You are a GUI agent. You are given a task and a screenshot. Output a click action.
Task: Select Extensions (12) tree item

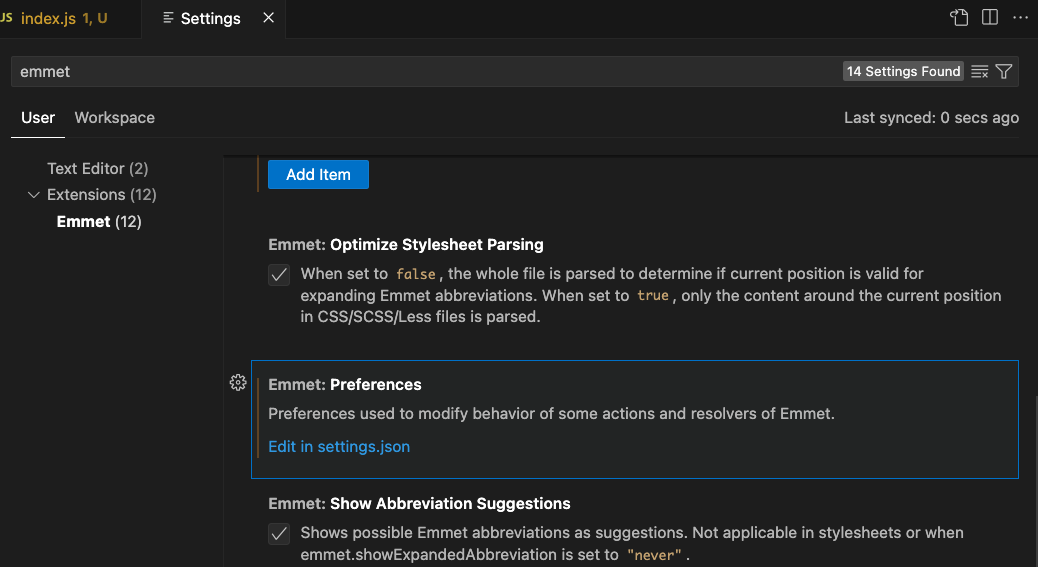click(101, 195)
